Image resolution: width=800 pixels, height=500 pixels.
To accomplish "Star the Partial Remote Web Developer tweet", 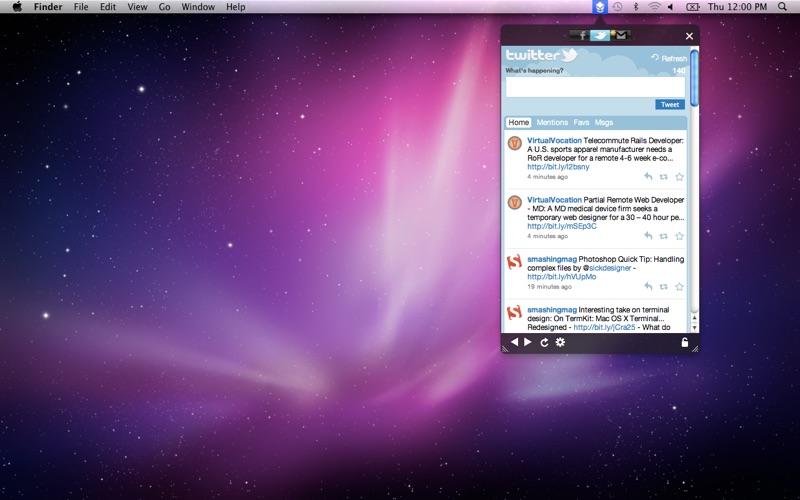I will click(x=679, y=236).
